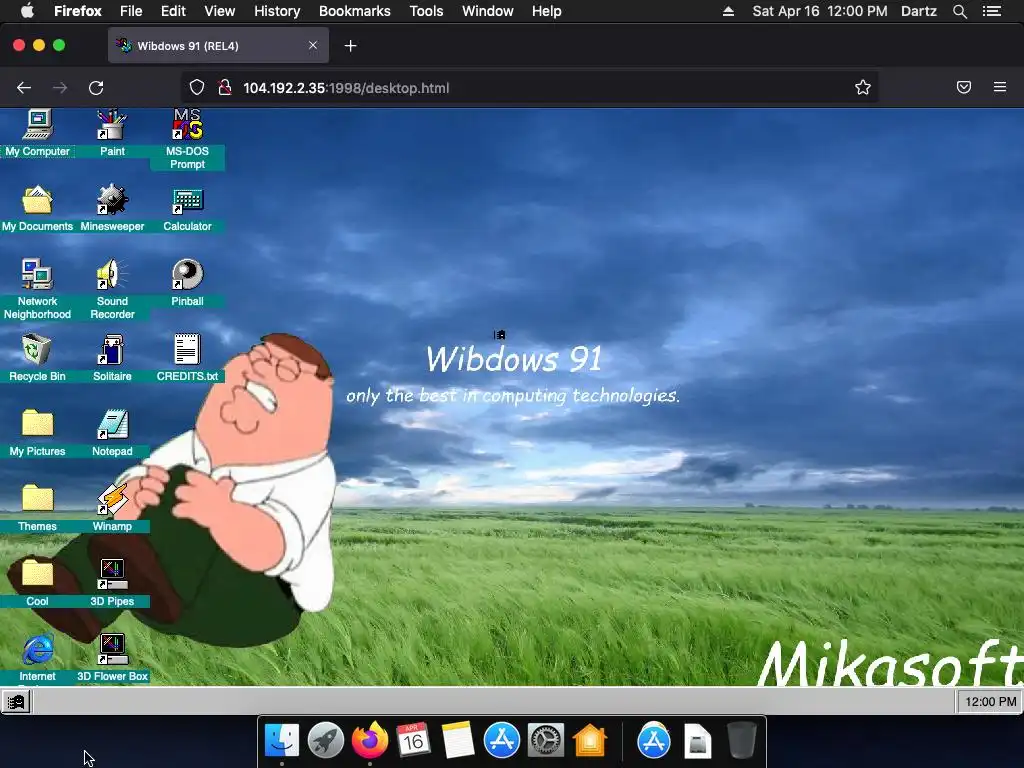Open the Internet Explorer icon
This screenshot has height=768, width=1024.
point(37,658)
